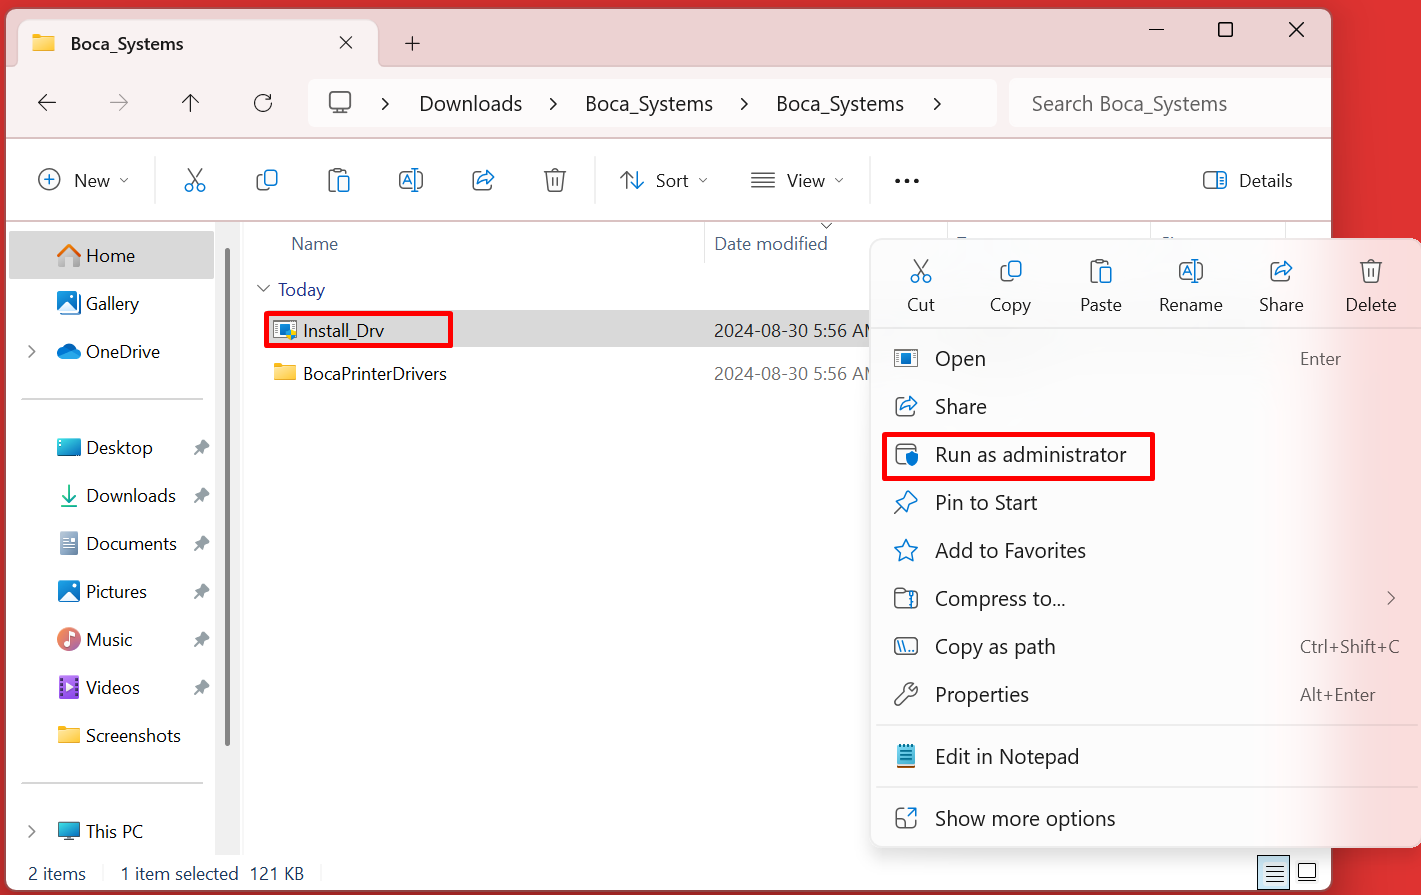Click the Search Boca_Systems field
The image size is (1421, 895).
tap(1170, 104)
